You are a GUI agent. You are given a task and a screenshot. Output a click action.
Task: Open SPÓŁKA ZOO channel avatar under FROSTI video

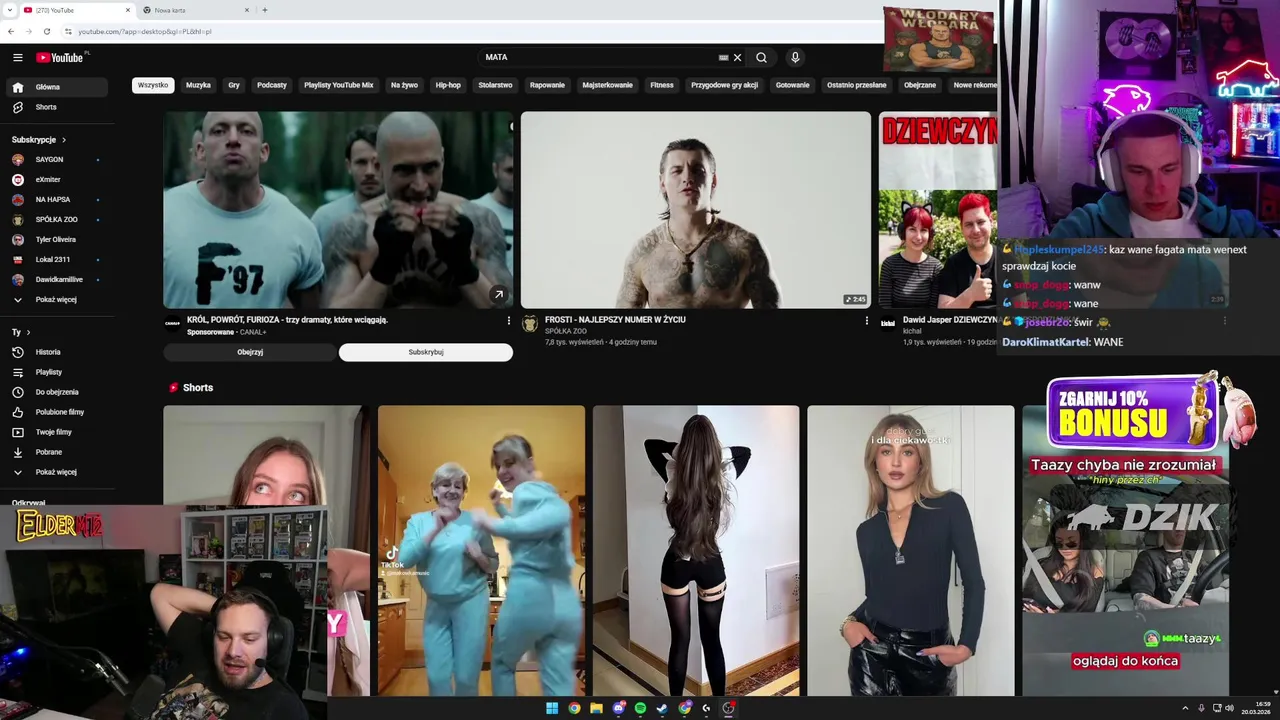(530, 323)
